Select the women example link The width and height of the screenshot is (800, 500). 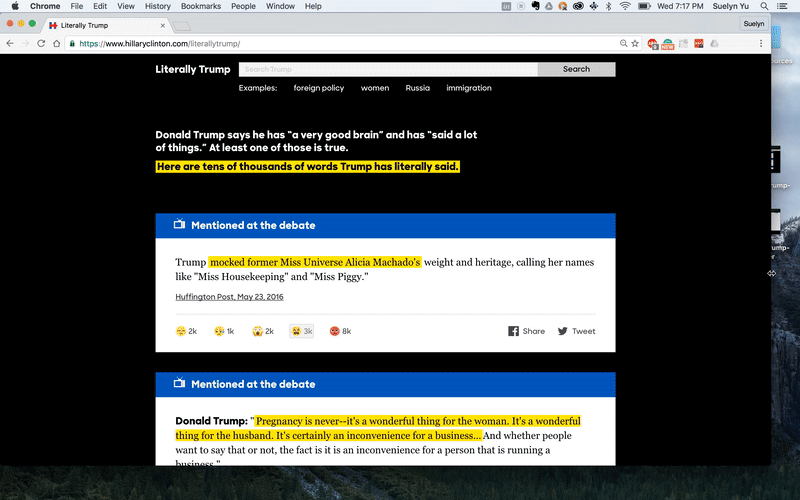click(x=375, y=88)
